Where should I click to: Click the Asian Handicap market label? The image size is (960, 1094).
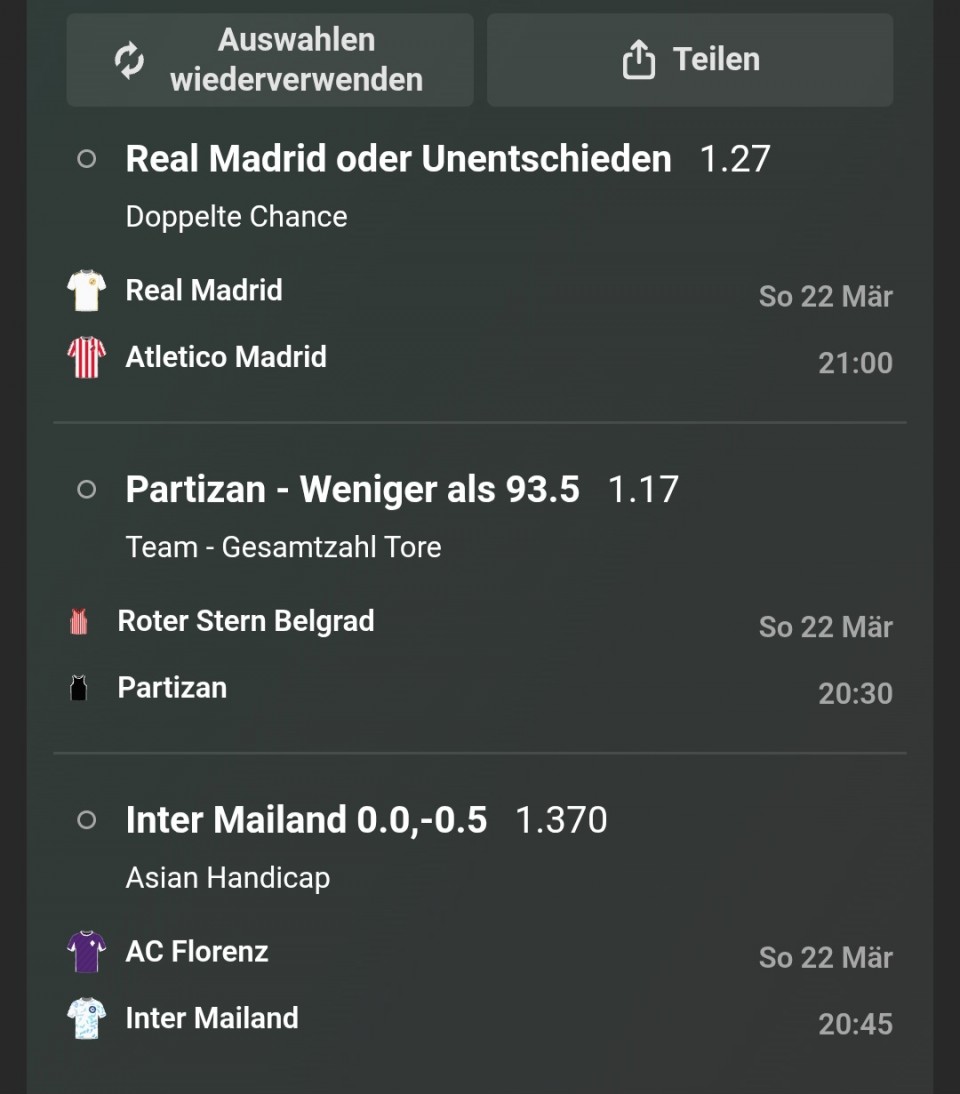pos(228,878)
